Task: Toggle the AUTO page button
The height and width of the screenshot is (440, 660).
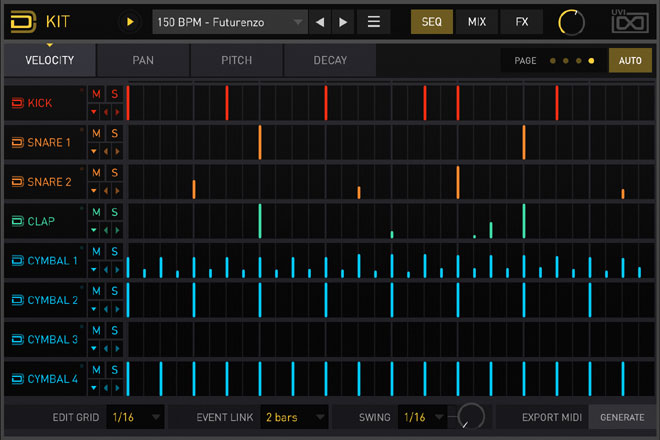Action: pyautogui.click(x=630, y=61)
